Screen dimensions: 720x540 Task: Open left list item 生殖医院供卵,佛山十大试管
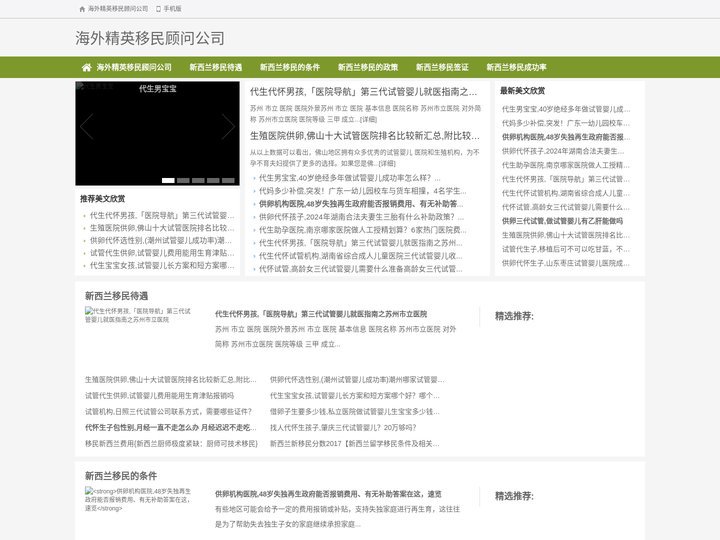162,228
